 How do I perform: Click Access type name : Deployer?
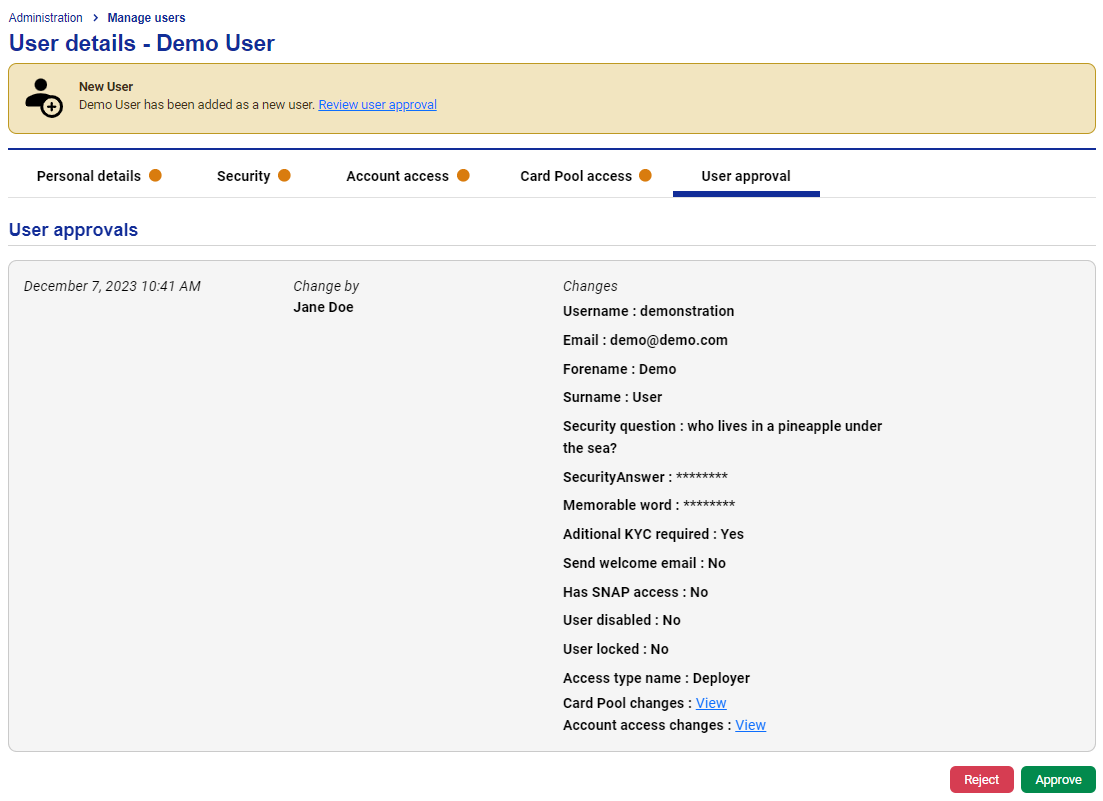tap(656, 679)
